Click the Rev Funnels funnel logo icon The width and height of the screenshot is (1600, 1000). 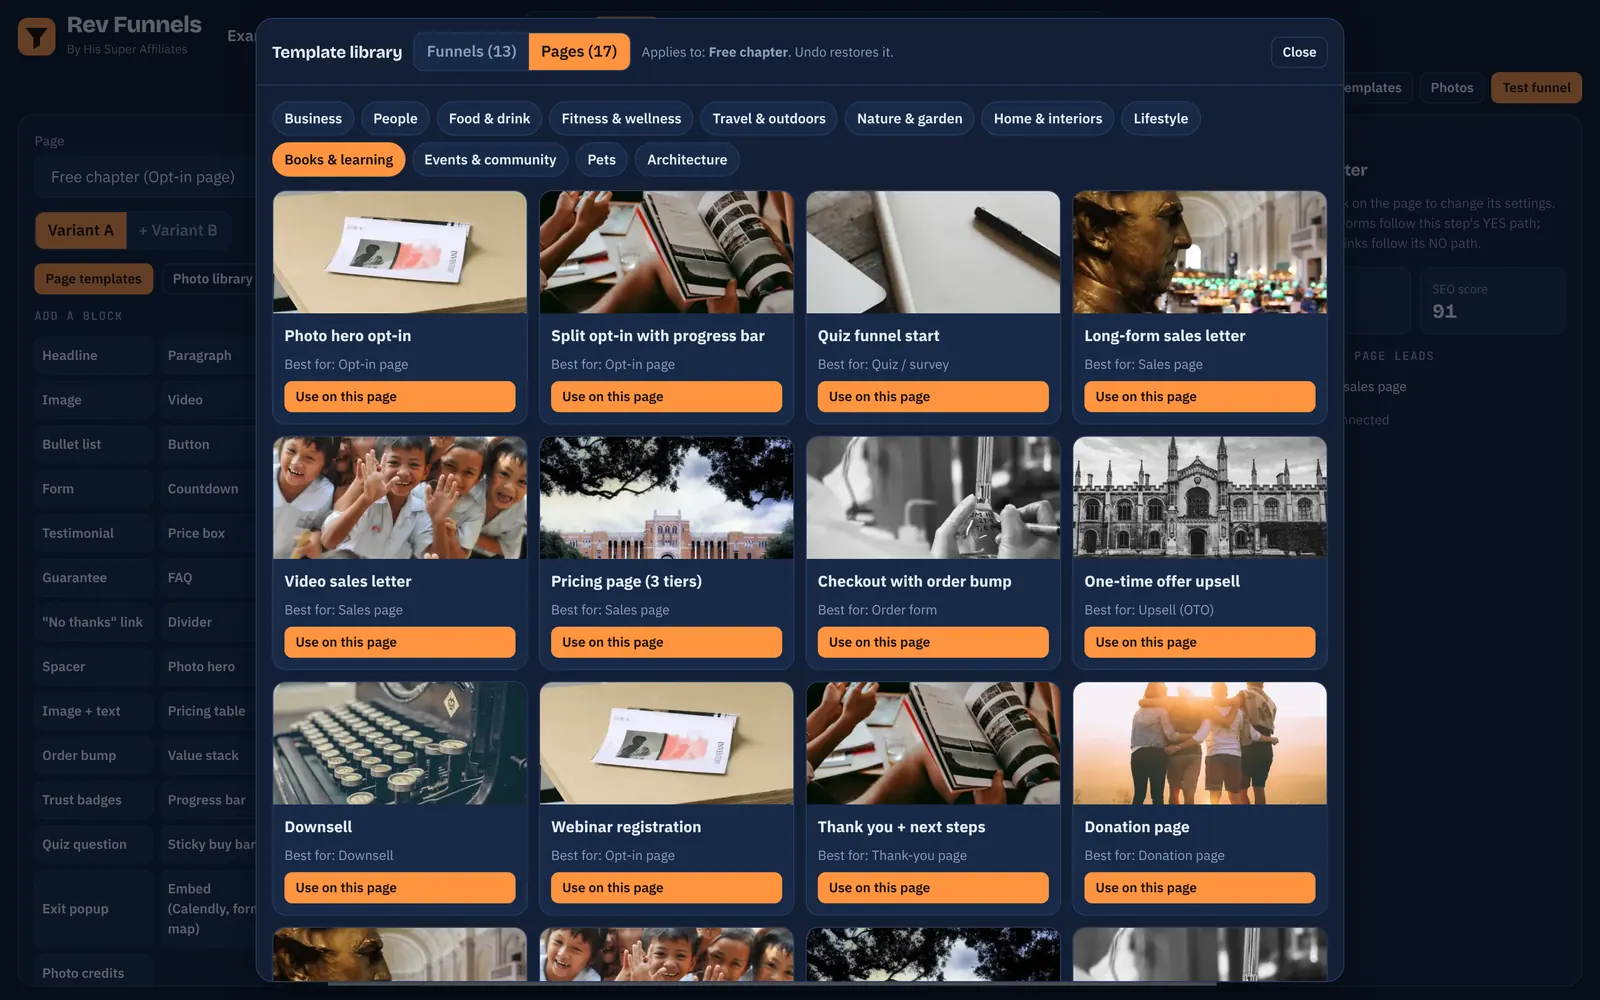(x=37, y=37)
